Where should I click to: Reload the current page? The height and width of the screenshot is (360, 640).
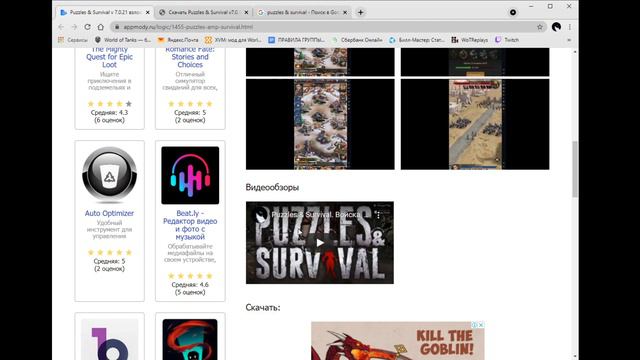point(87,27)
